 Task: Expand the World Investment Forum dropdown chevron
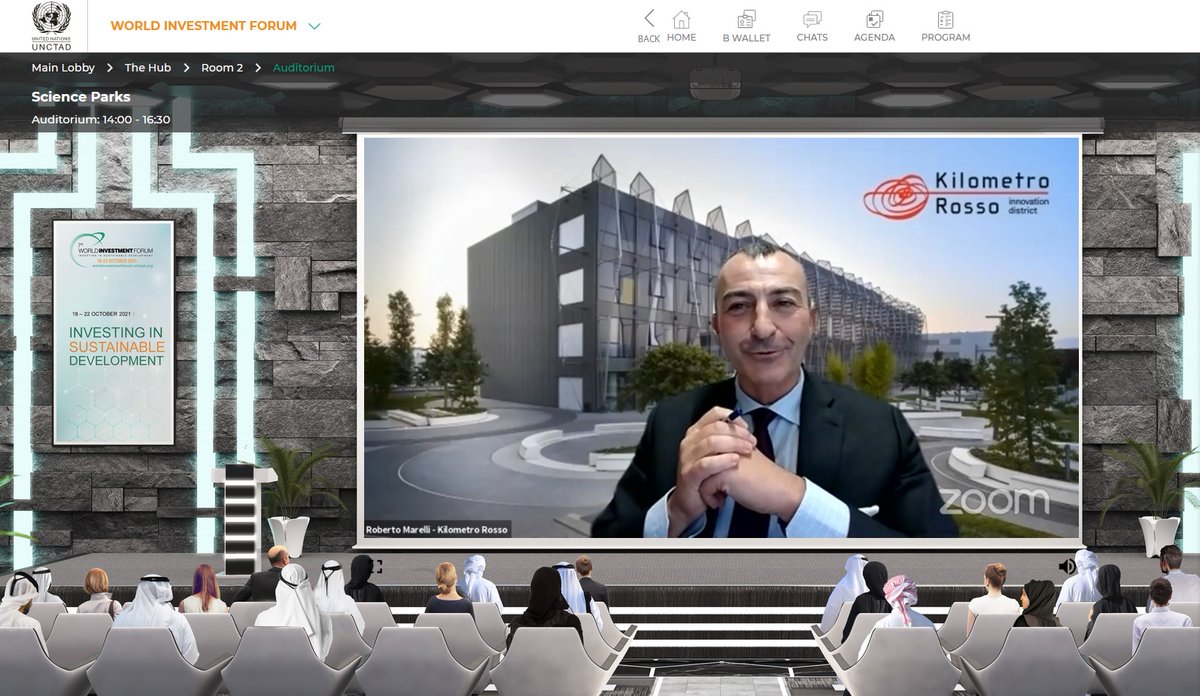314,26
